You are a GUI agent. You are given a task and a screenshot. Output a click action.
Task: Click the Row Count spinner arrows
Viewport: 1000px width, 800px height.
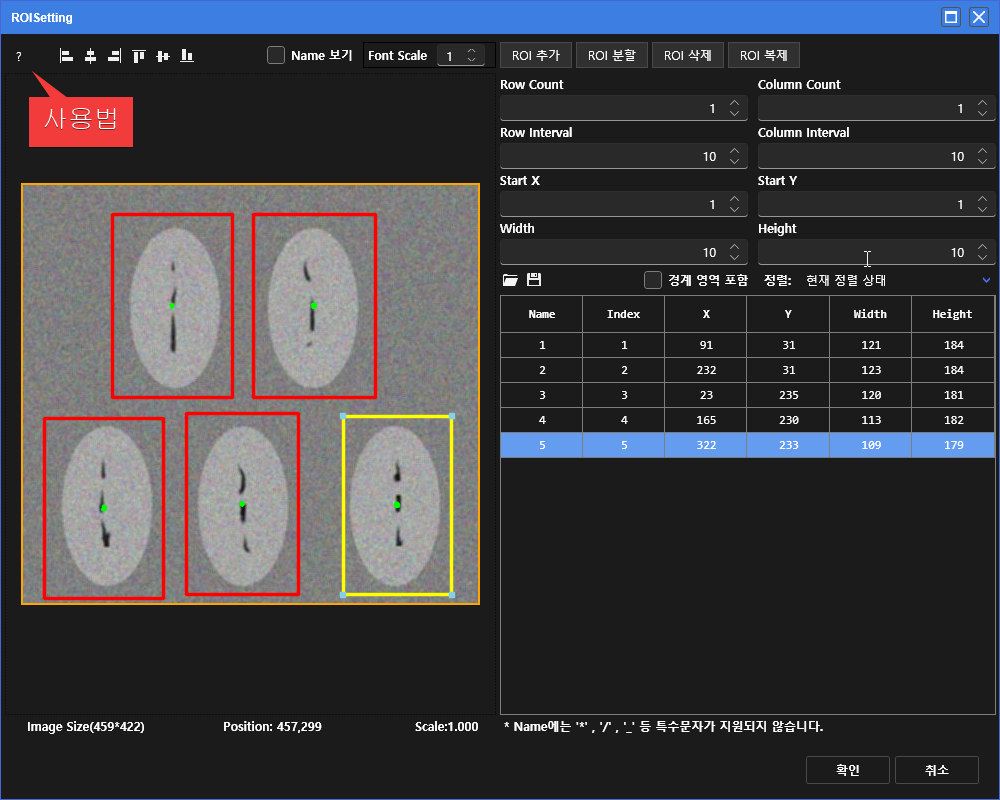coord(735,108)
